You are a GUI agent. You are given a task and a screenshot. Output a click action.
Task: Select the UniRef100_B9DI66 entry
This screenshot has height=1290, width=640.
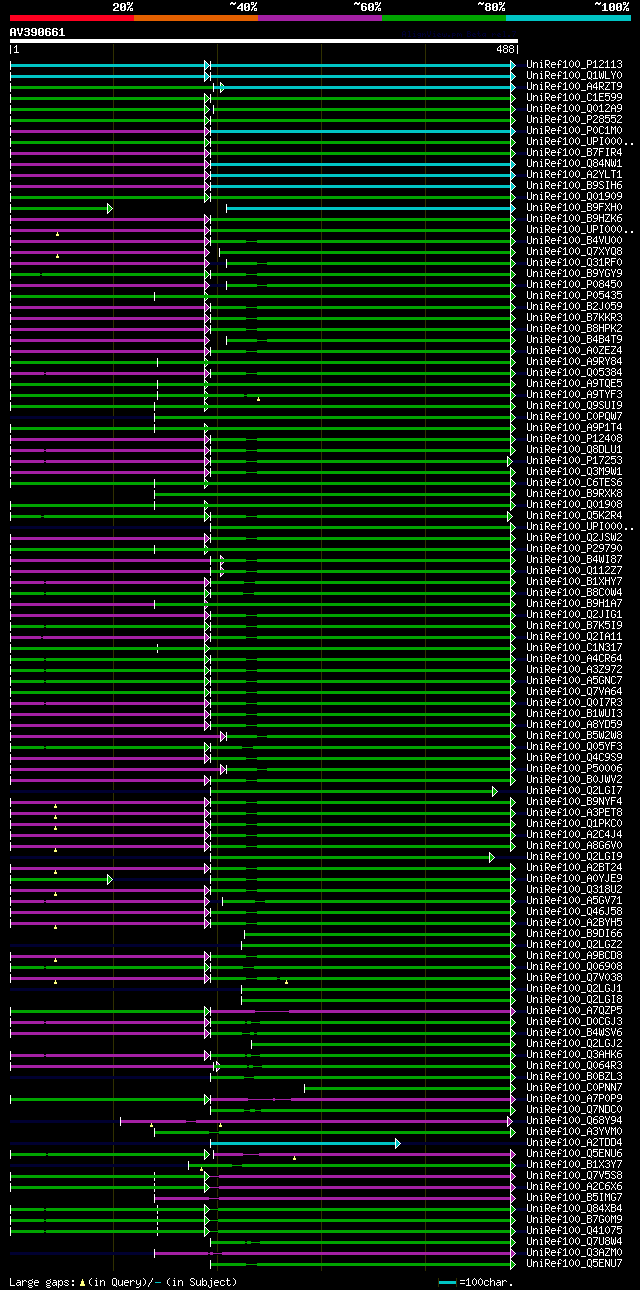tap(574, 933)
